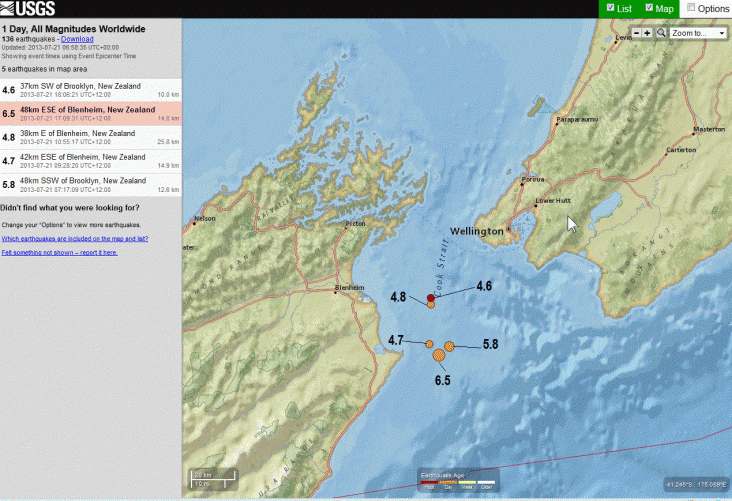Click 'Felt something not shown – report it here'
This screenshot has width=732, height=501.
(x=59, y=253)
